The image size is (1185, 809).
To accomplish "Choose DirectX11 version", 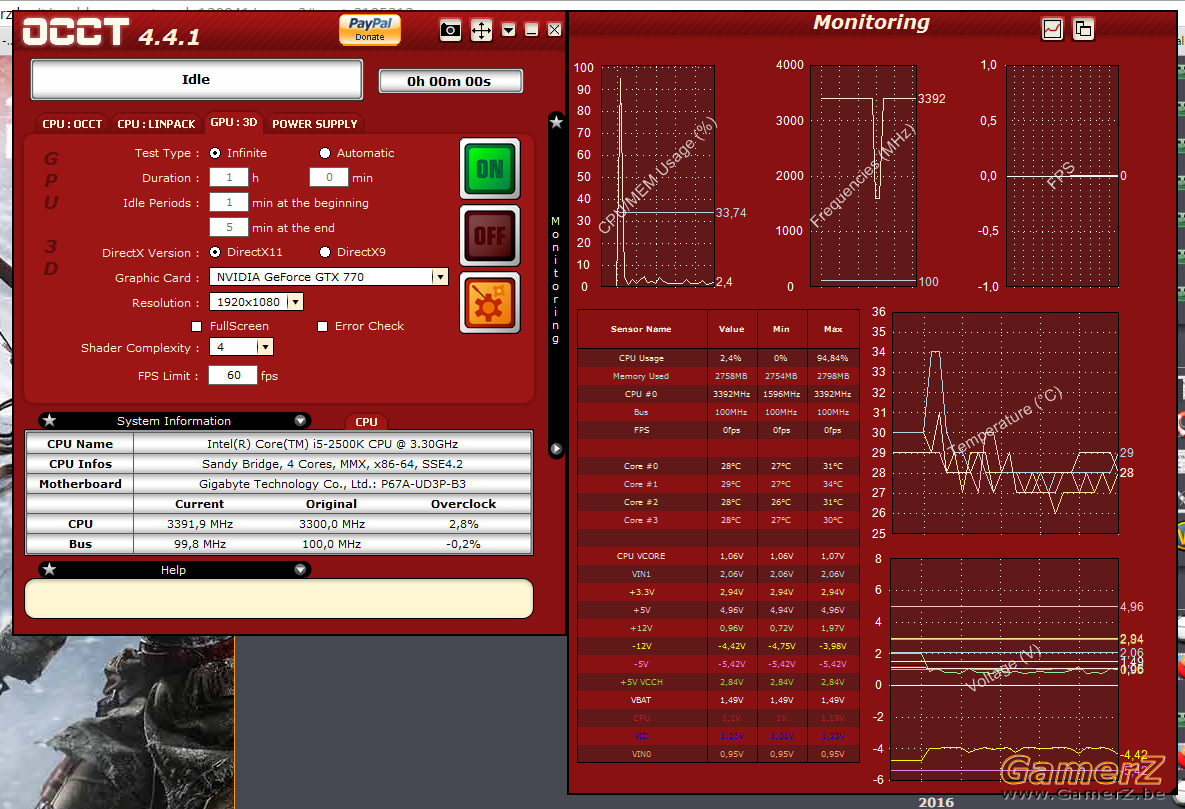I will click(x=215, y=253).
